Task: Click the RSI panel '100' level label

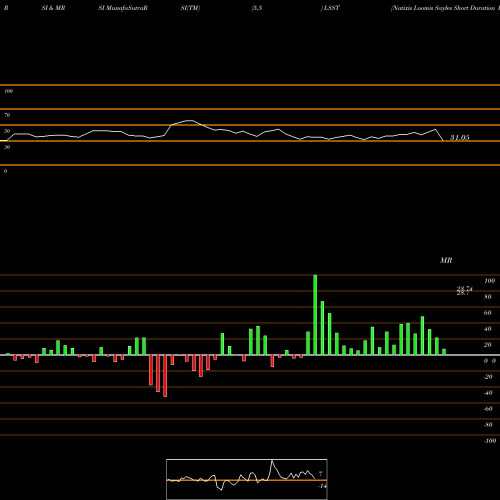Action: (8, 91)
